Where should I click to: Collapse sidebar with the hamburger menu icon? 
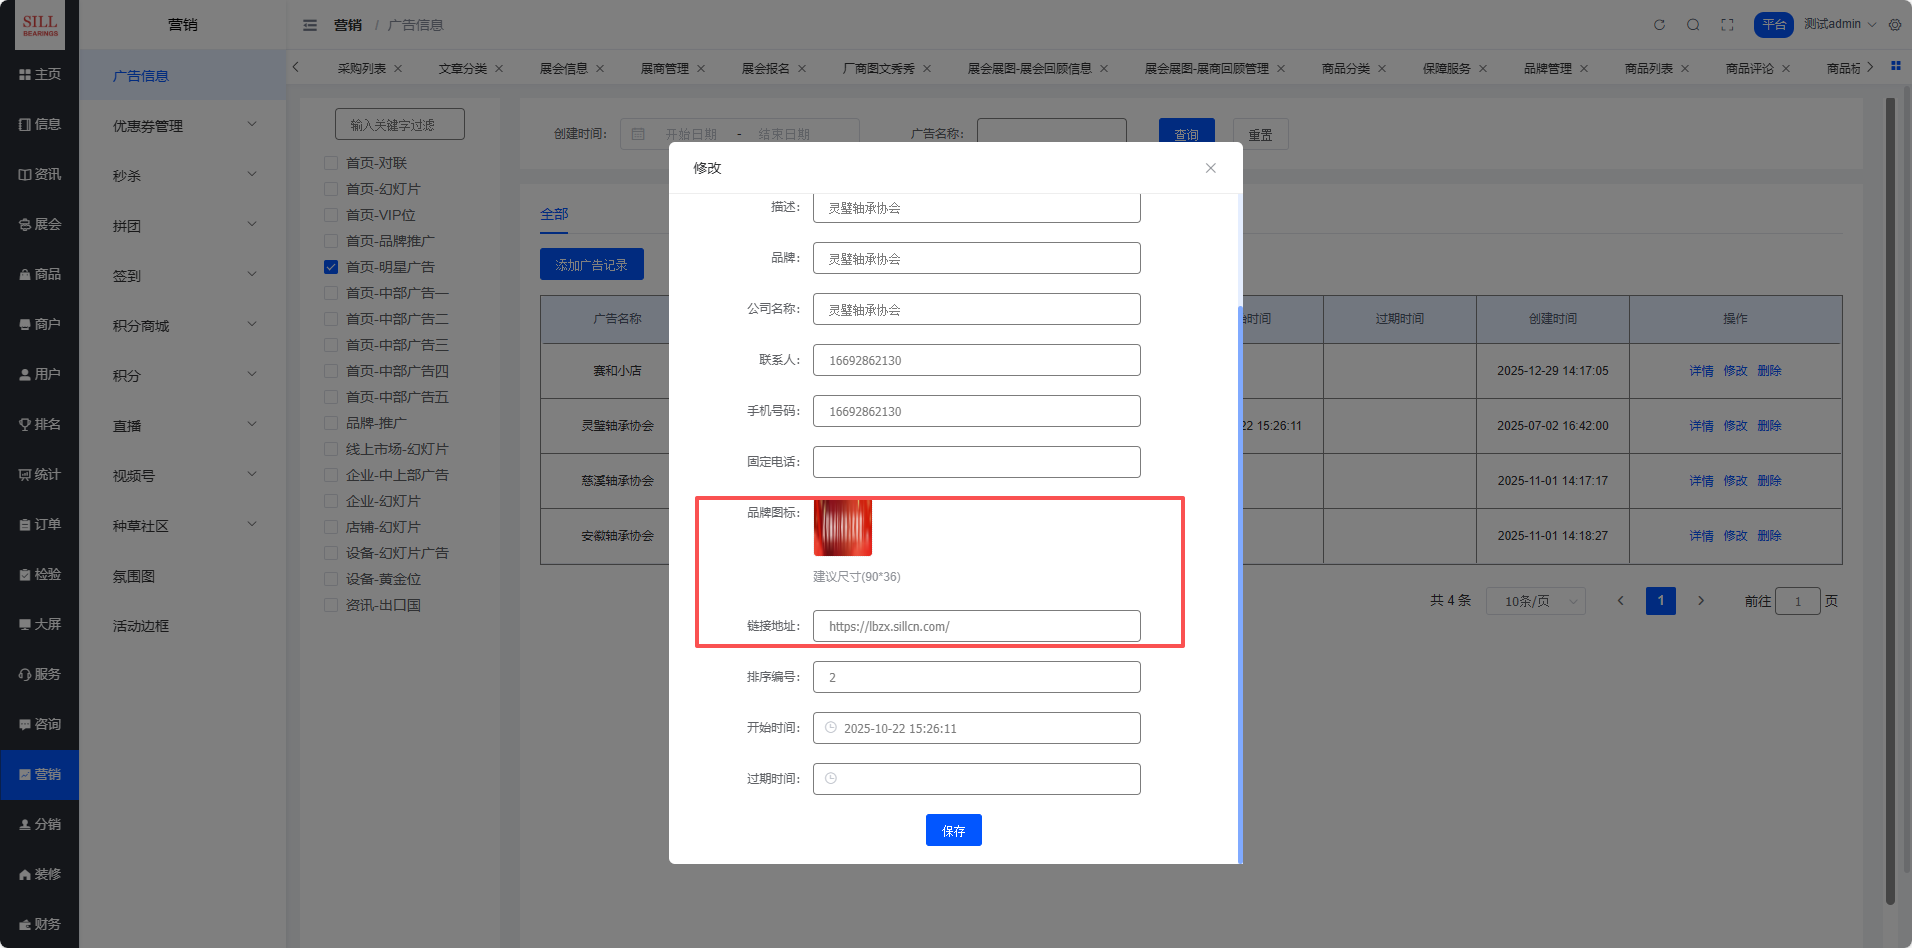(310, 25)
